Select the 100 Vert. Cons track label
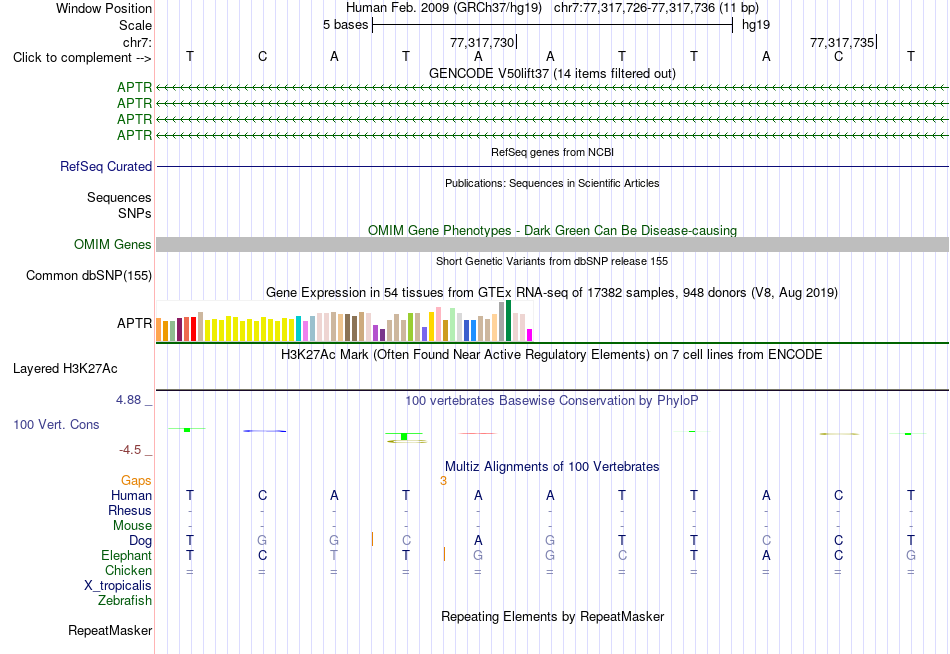950x654 pixels. (x=56, y=424)
